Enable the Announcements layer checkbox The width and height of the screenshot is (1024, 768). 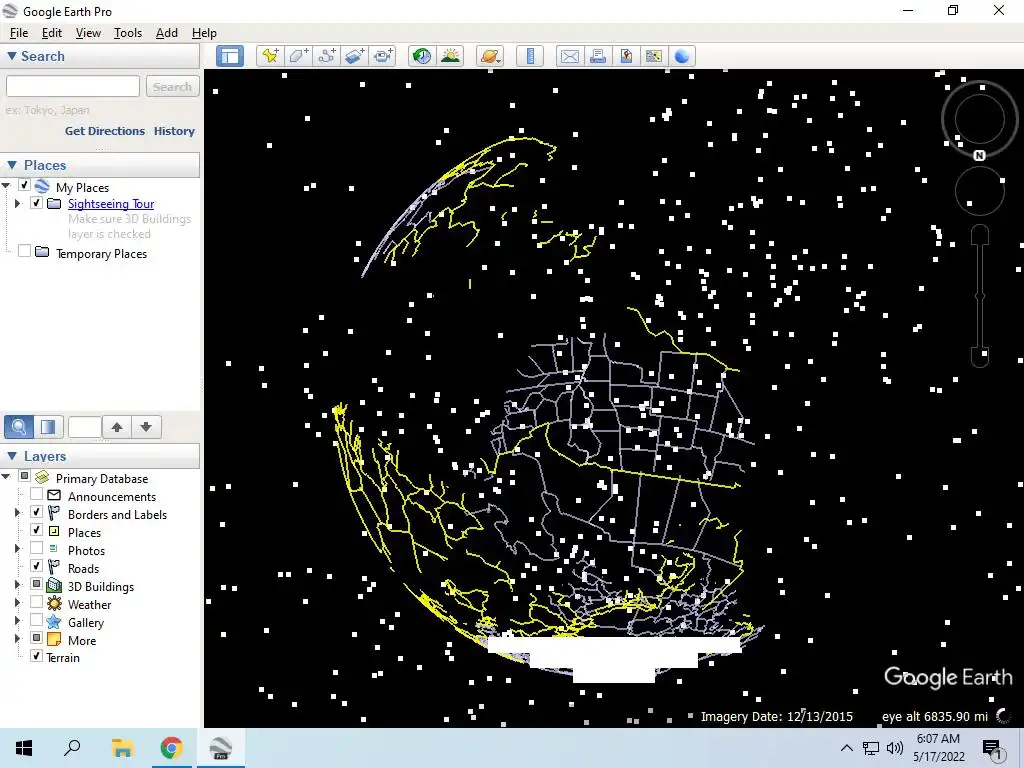tap(37, 495)
